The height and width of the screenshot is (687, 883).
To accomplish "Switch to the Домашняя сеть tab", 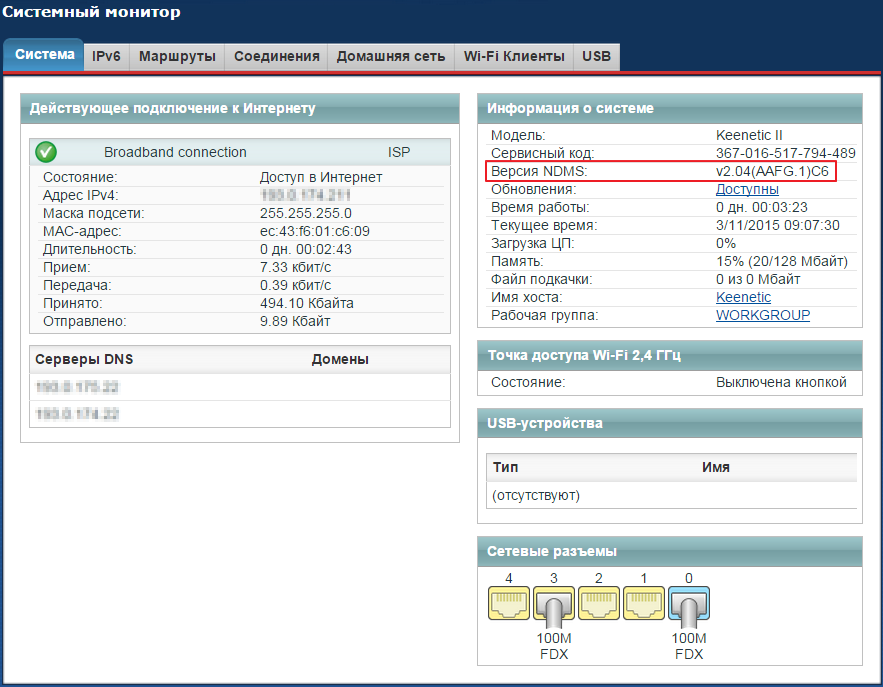I will click(390, 57).
